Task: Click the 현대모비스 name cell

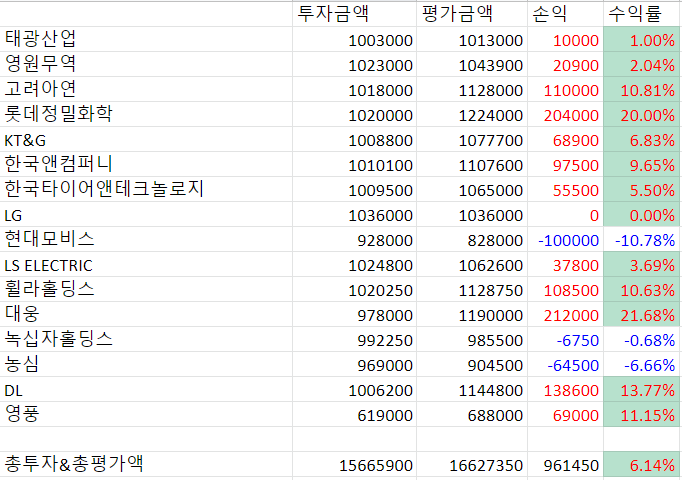Action: coord(146,239)
